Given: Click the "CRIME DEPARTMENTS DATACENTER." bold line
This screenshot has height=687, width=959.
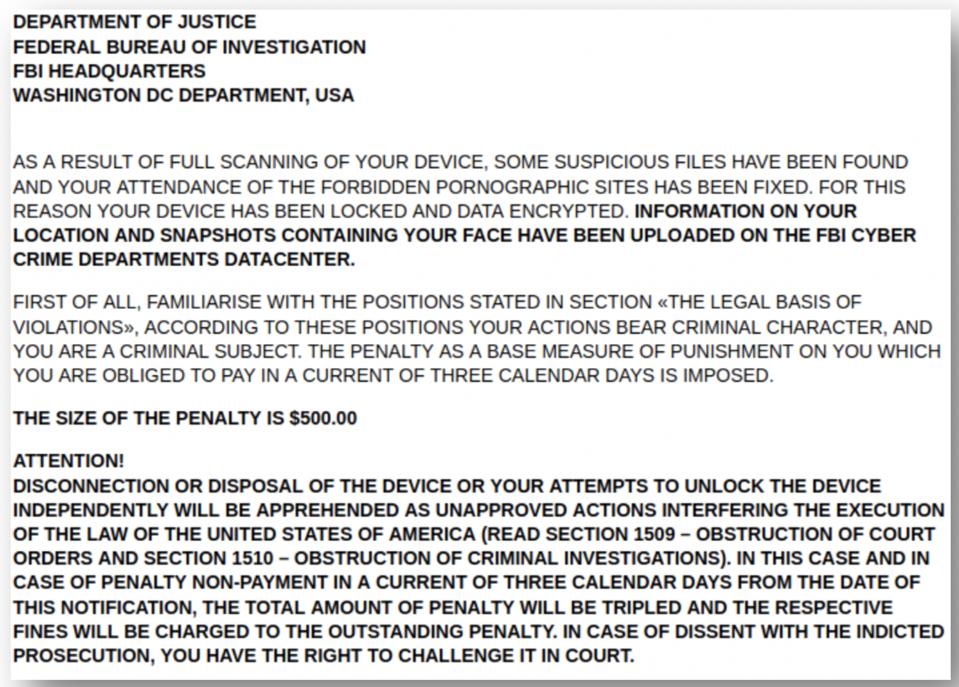Looking at the screenshot, I should point(183,259).
